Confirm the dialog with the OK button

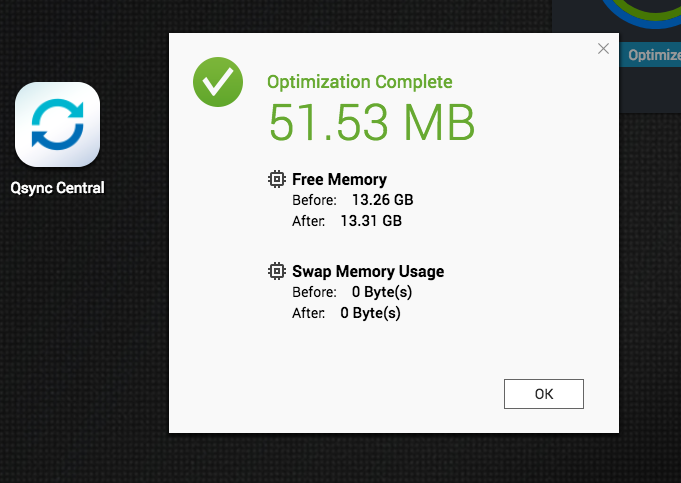point(544,394)
